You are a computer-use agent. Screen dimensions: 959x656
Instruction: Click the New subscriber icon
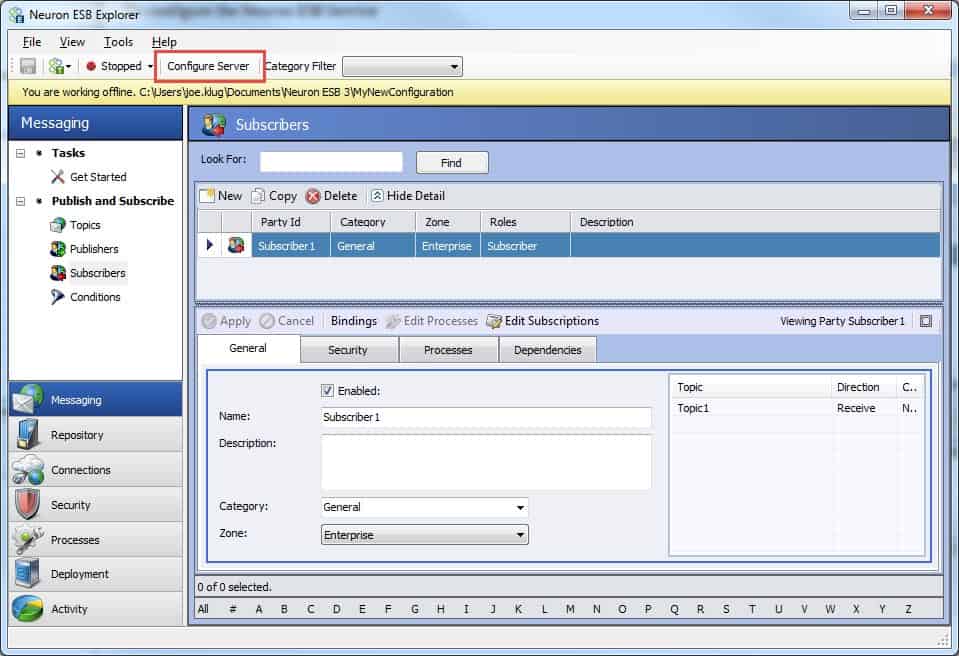pos(207,196)
